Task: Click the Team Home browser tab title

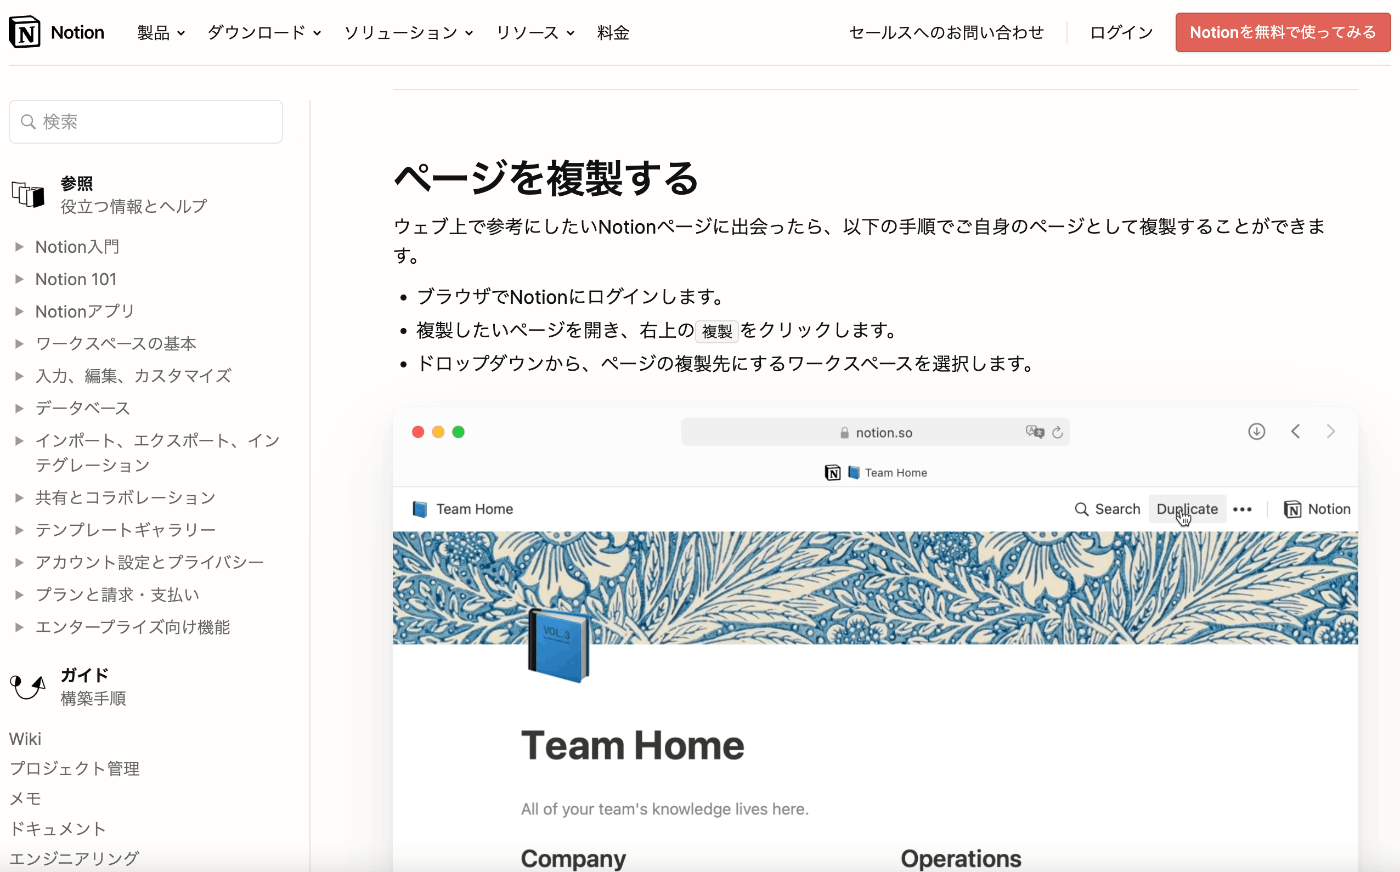Action: tap(896, 473)
